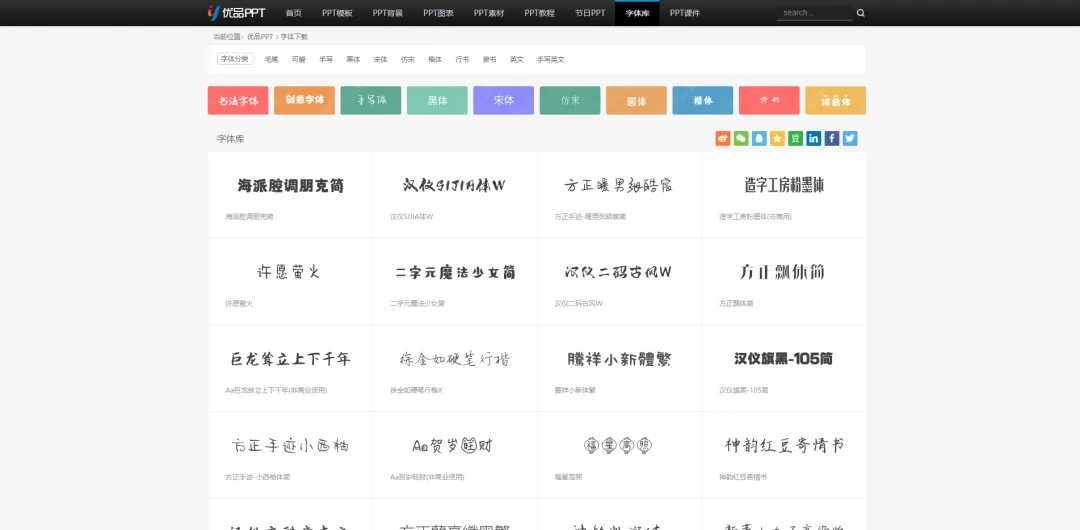Filter fonts by 黑体 text category link
The height and width of the screenshot is (530, 1080).
[x=353, y=60]
